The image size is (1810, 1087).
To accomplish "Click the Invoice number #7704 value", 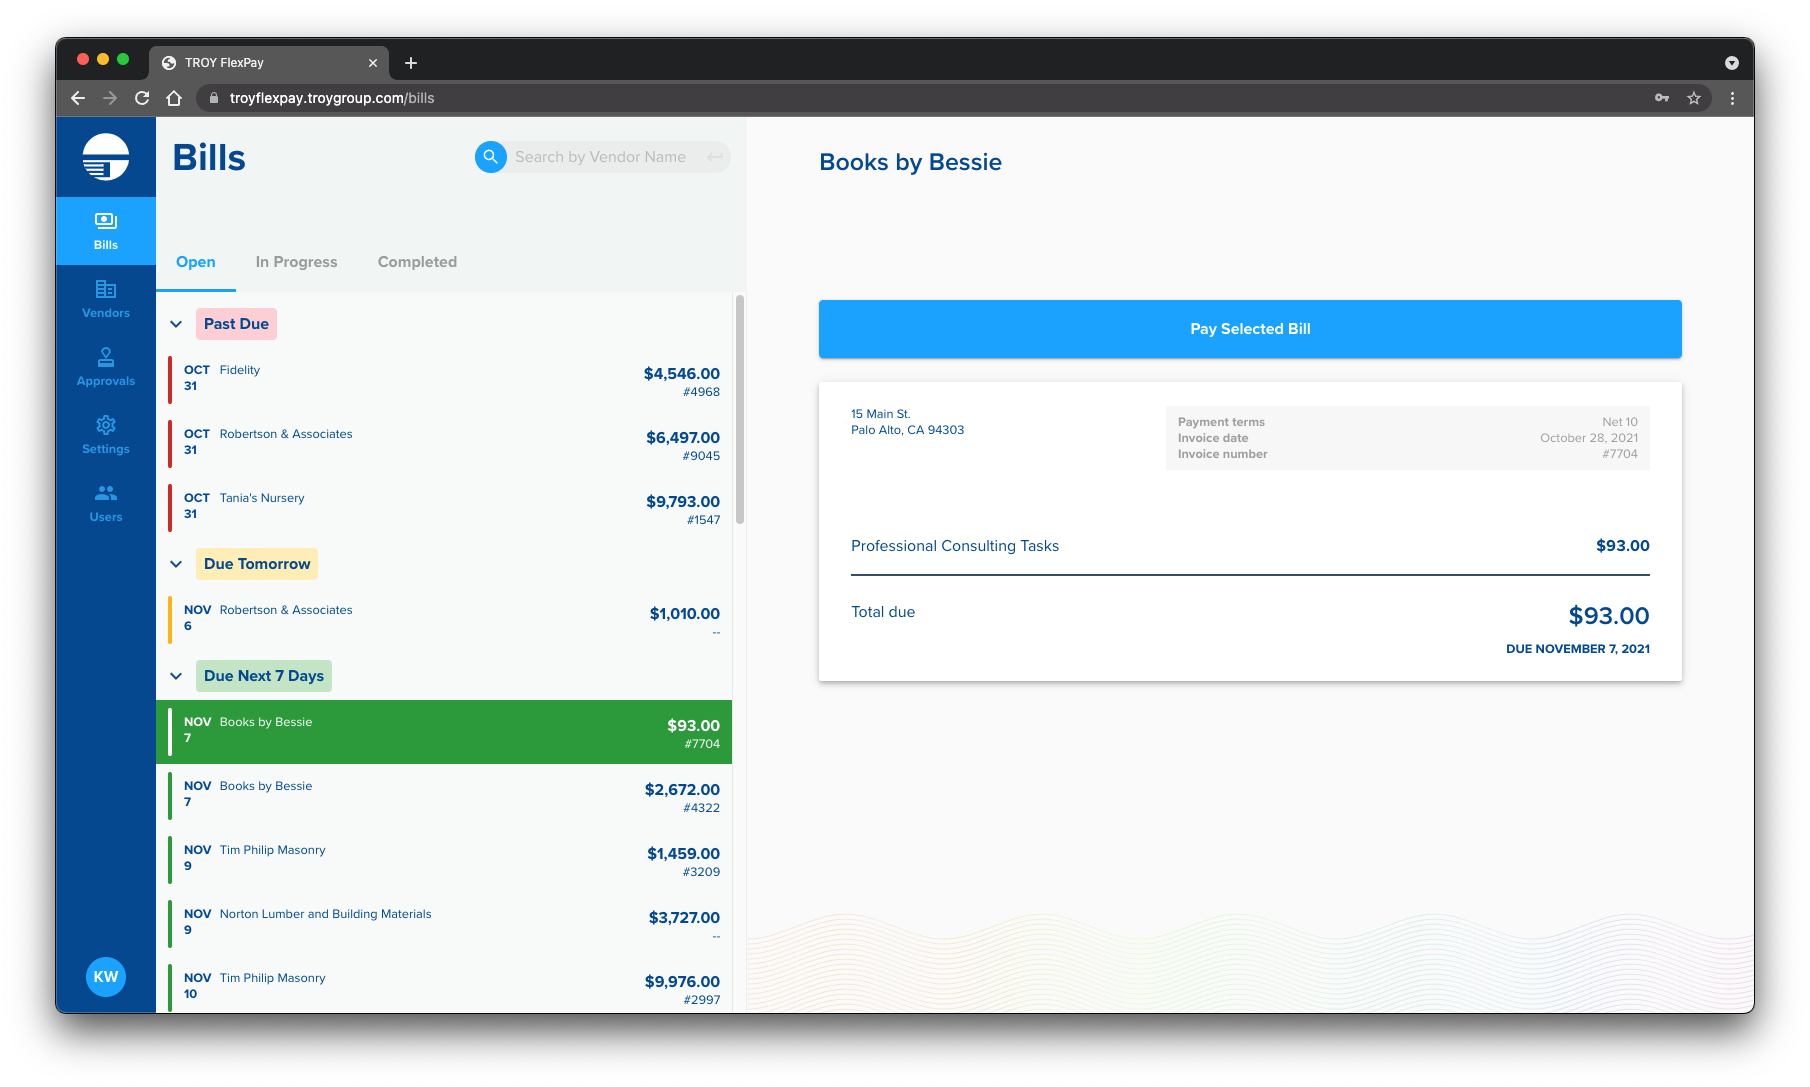I will pos(1620,454).
